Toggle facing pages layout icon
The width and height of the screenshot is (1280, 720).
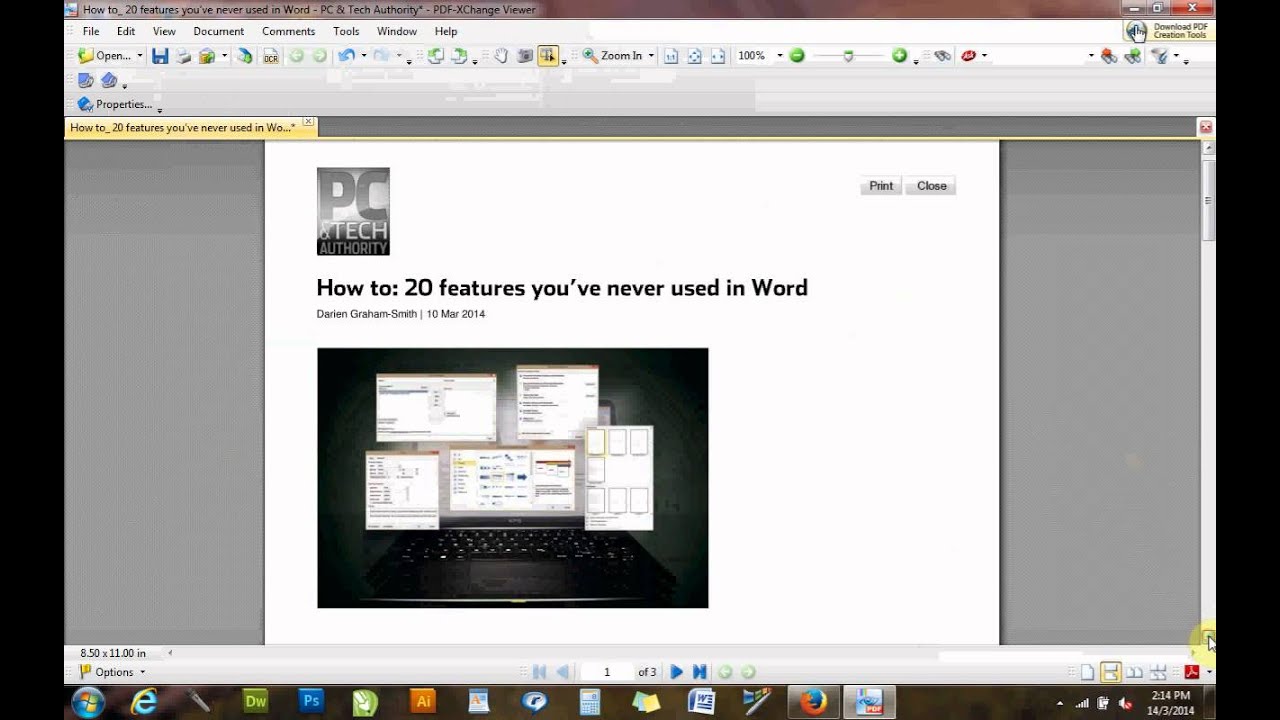[1134, 672]
